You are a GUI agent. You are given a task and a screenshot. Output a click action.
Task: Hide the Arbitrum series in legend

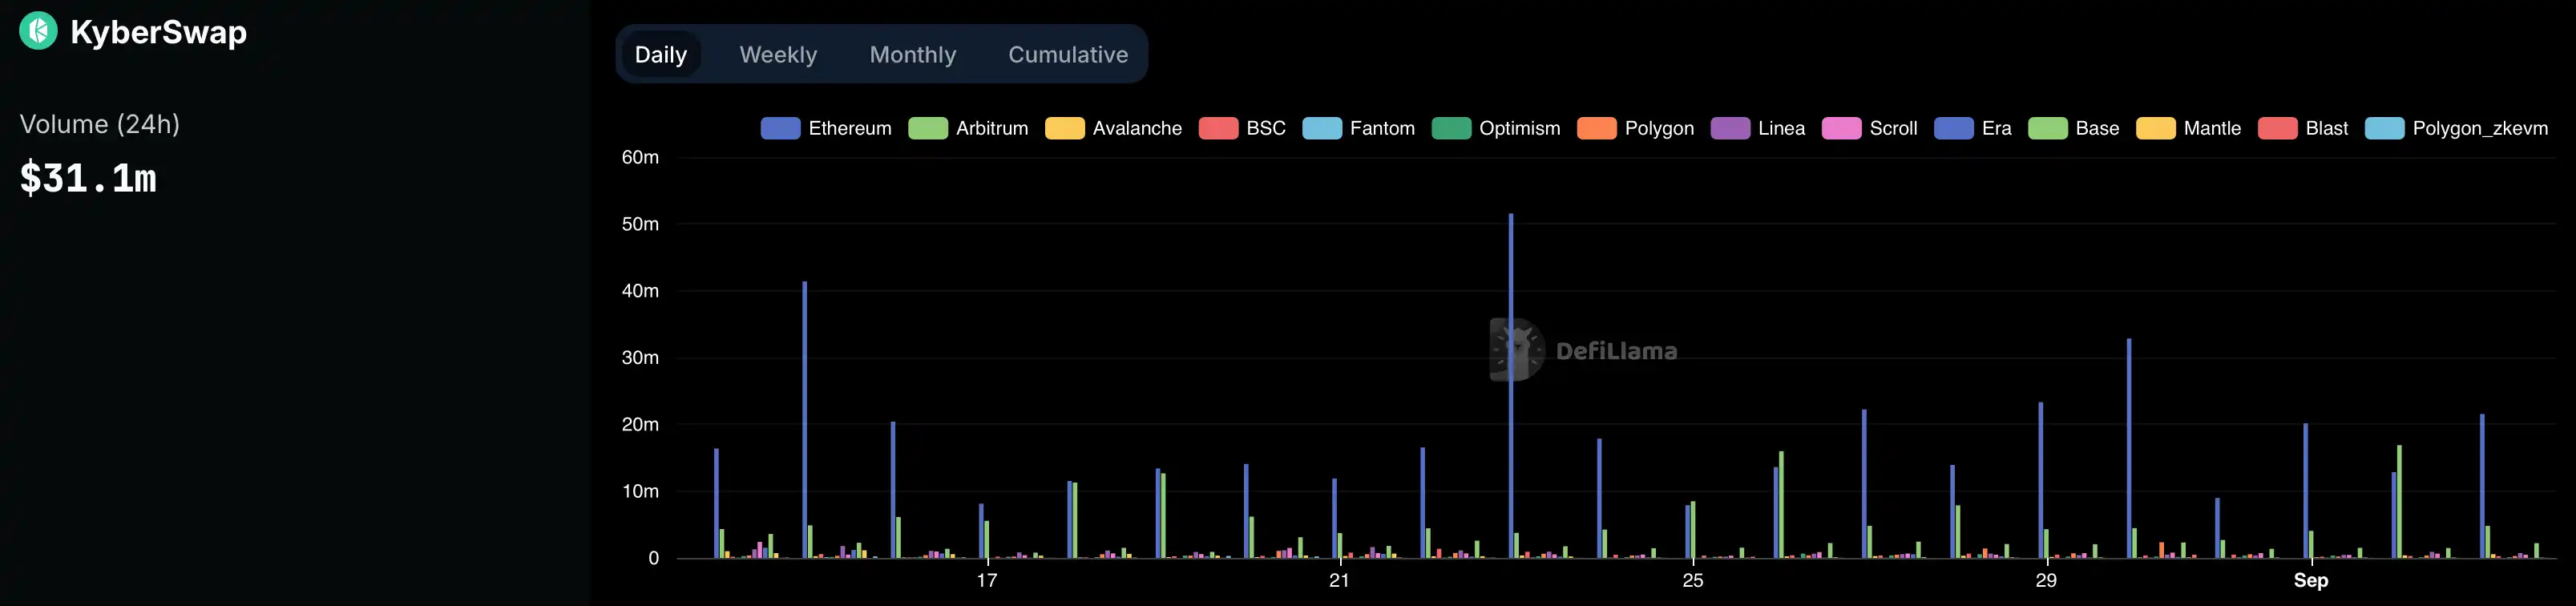(968, 128)
